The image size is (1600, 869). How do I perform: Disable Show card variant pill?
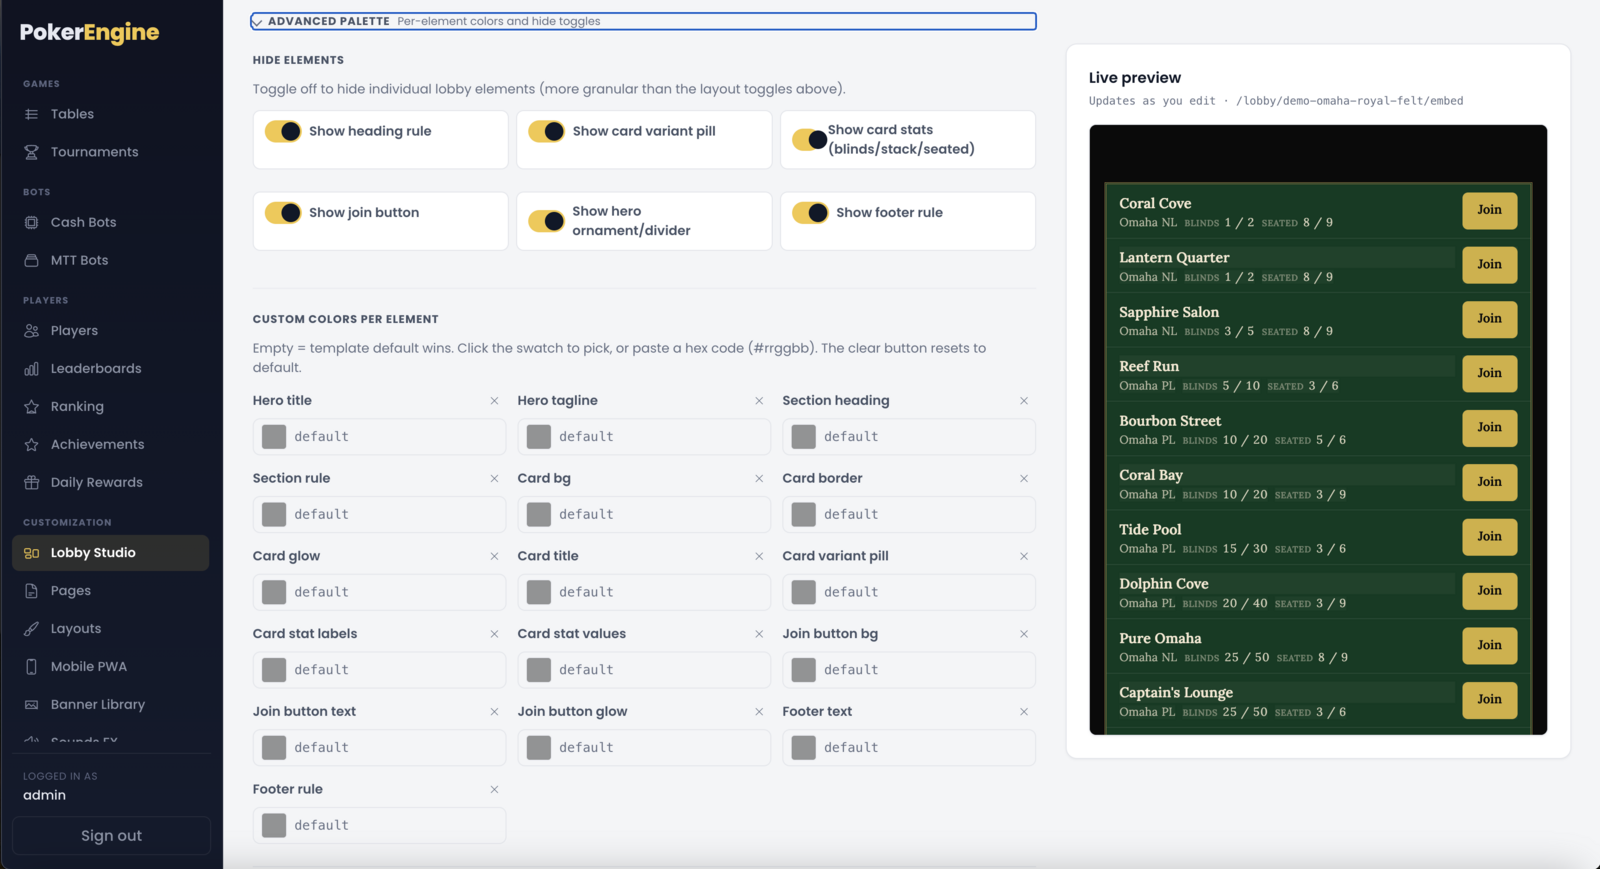[547, 131]
